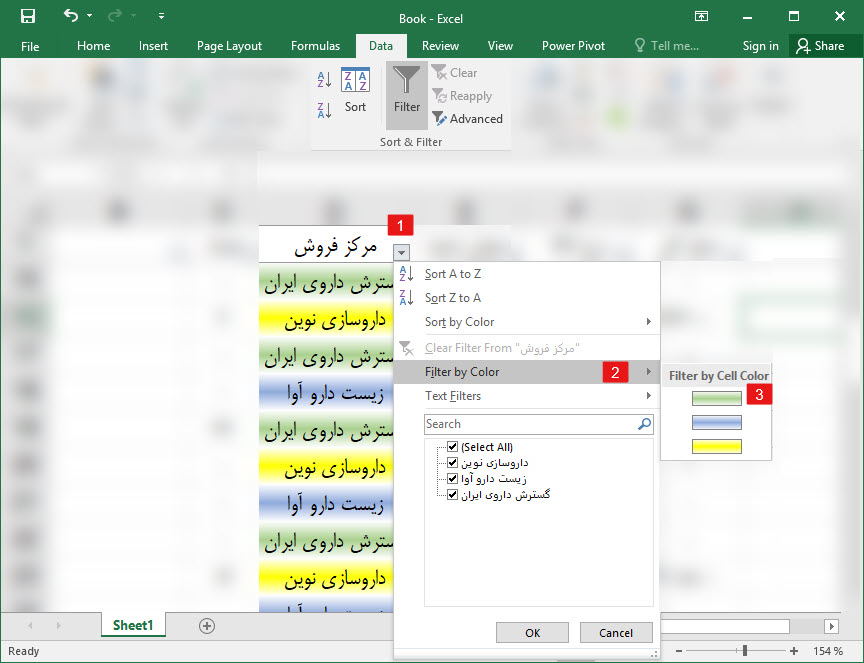This screenshot has height=663, width=864.
Task: Click the Share button
Action: click(x=820, y=46)
